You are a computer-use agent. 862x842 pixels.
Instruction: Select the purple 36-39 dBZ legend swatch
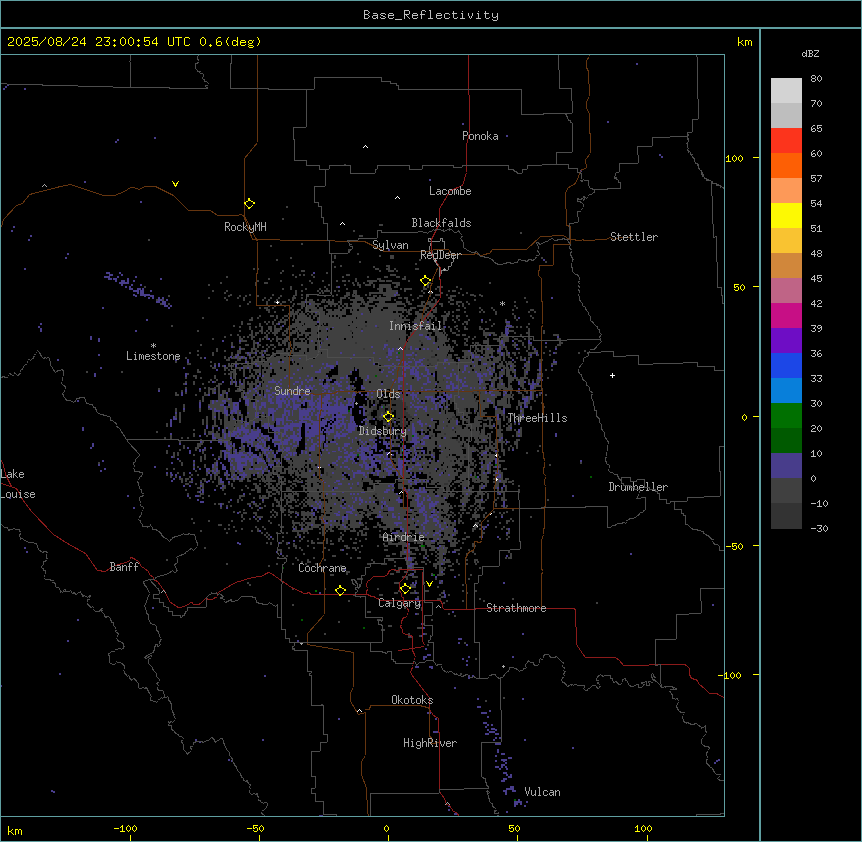[786, 341]
